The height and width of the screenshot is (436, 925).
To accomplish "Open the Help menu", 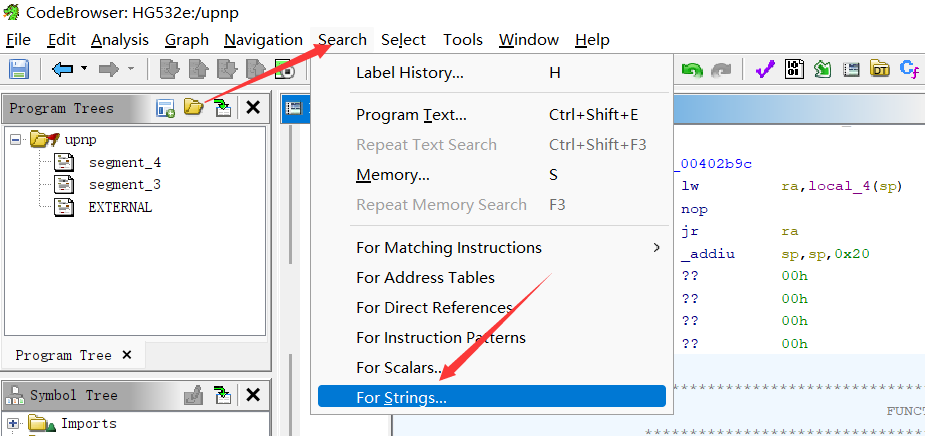I will 592,40.
